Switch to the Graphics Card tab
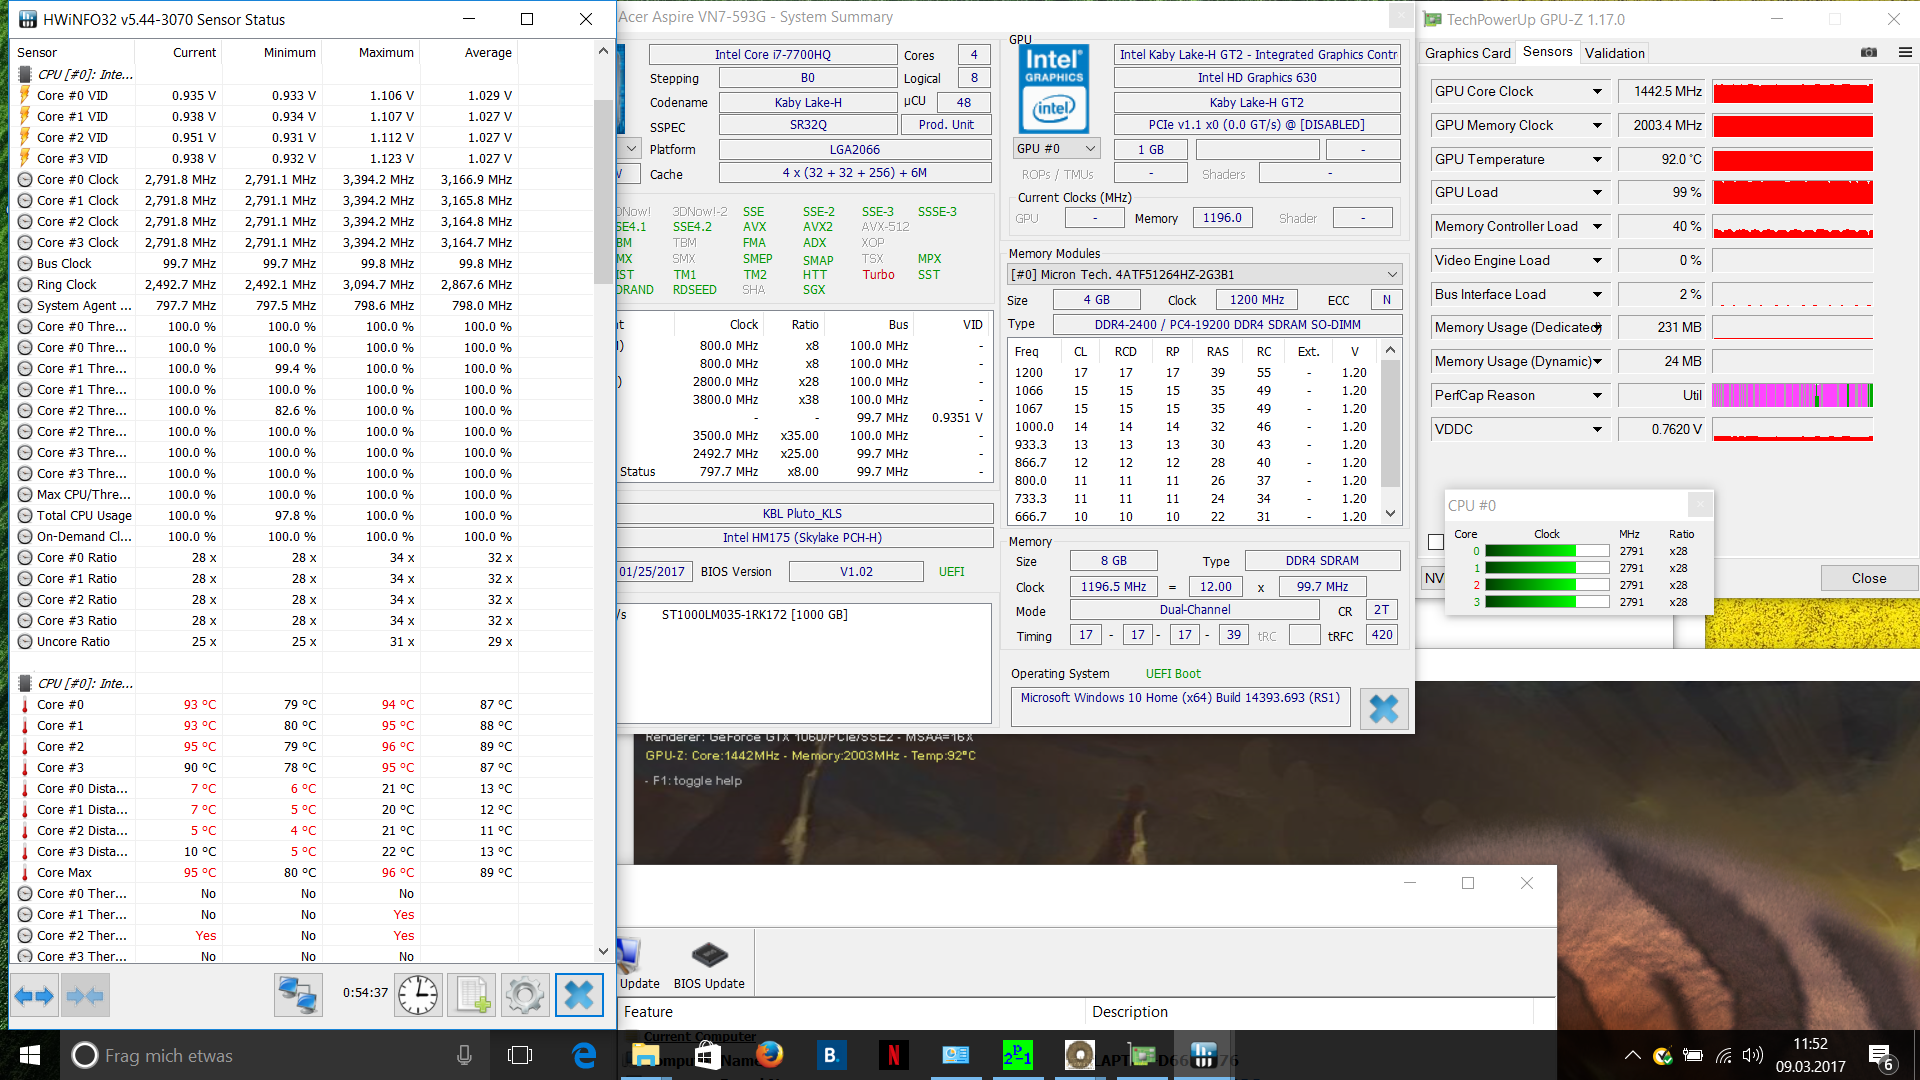The height and width of the screenshot is (1080, 1920). 1467,53
